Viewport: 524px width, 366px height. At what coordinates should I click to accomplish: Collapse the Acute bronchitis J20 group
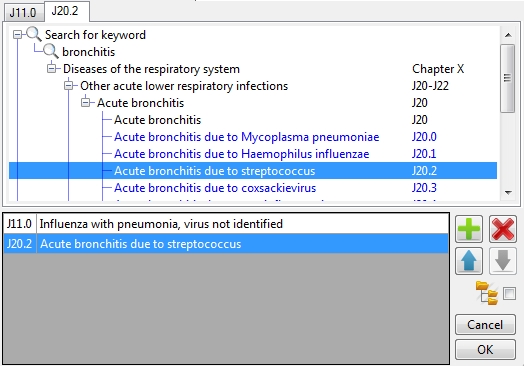86,103
